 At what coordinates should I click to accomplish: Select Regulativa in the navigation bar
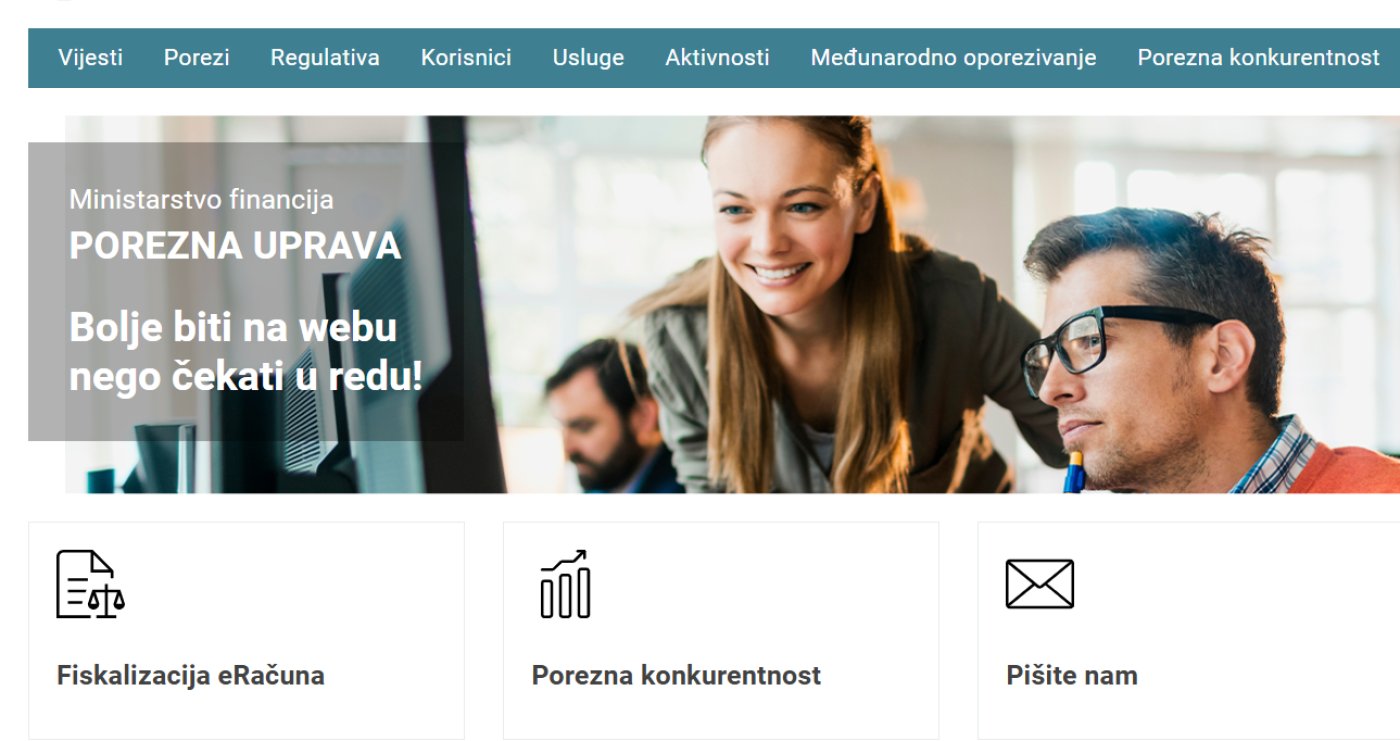click(x=325, y=58)
